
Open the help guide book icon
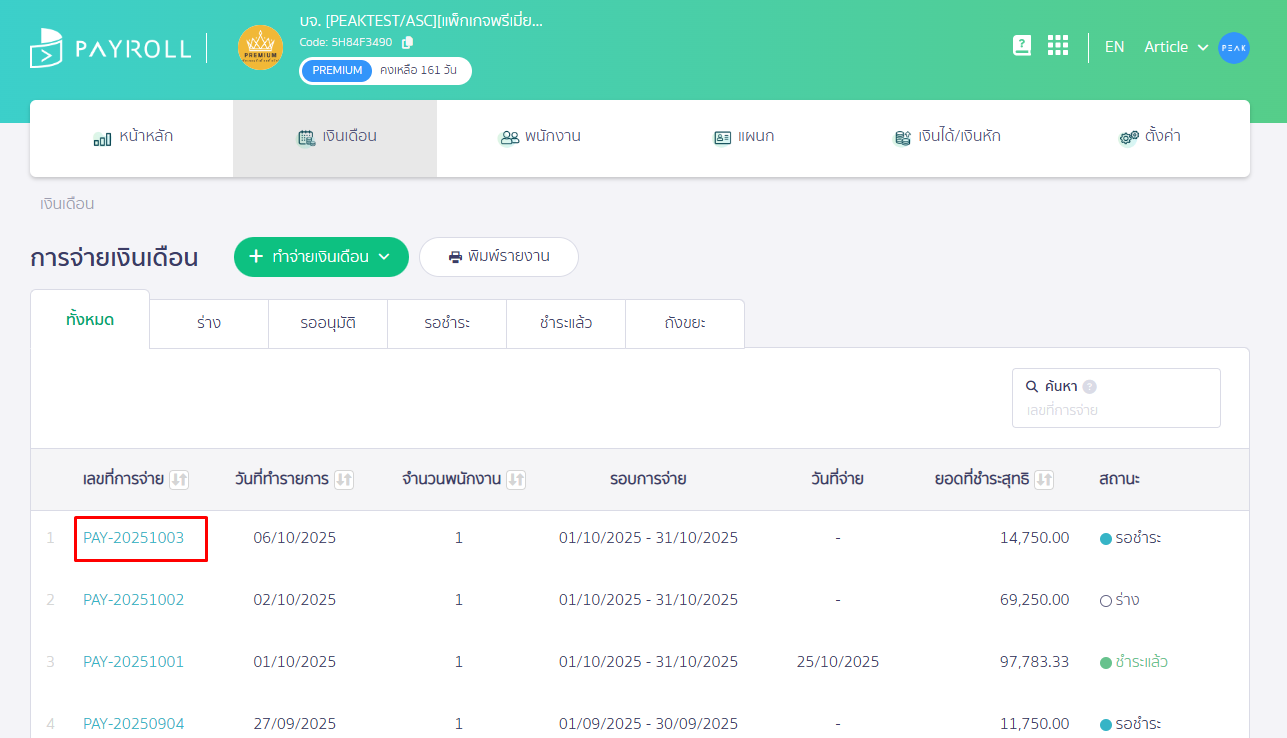1021,46
